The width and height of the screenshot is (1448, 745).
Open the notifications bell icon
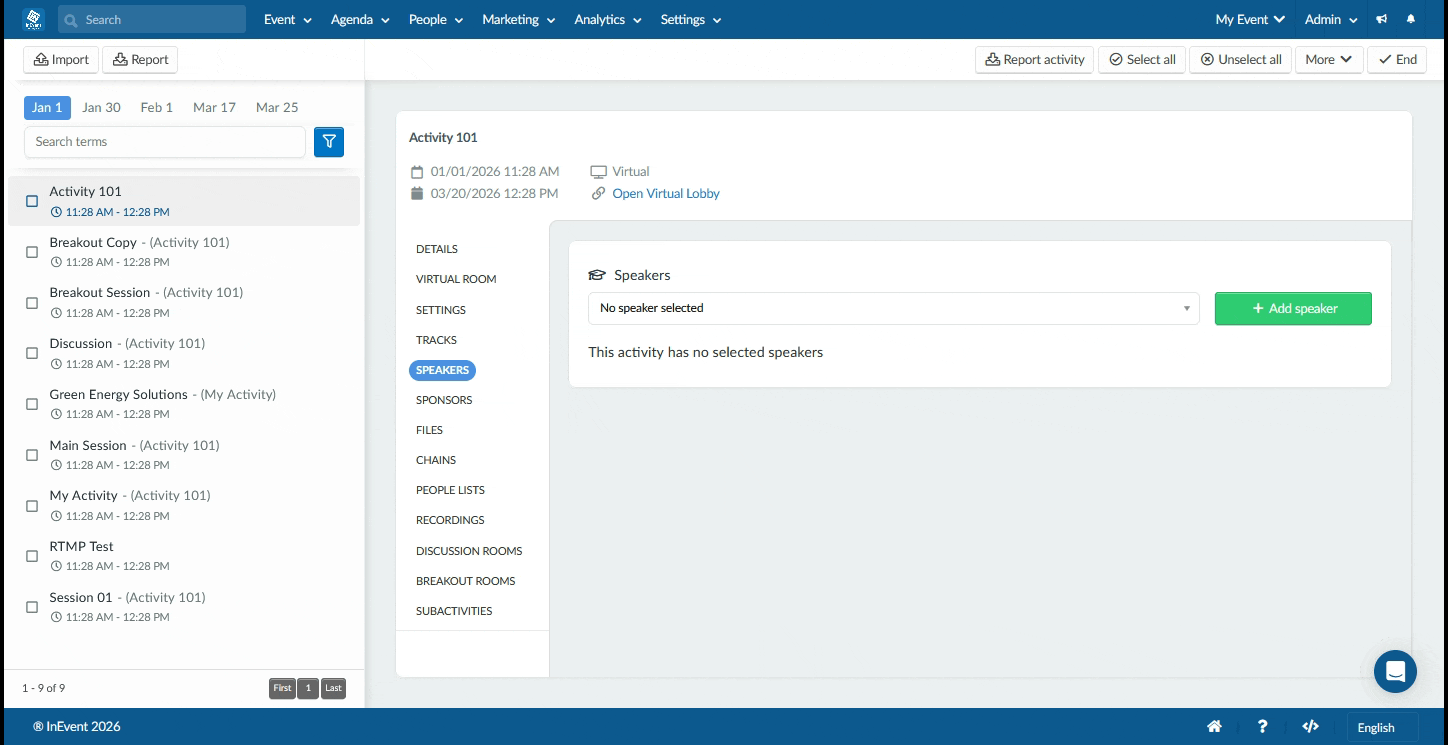[x=1411, y=19]
